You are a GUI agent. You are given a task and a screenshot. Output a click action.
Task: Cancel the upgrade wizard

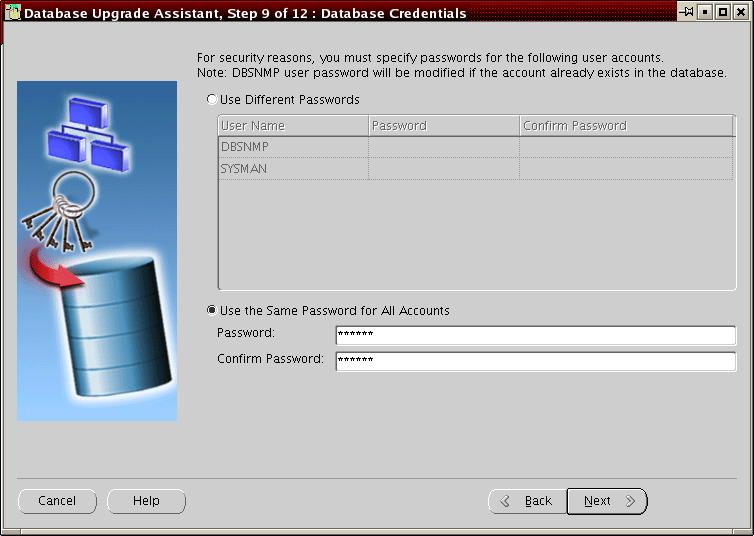tap(57, 501)
